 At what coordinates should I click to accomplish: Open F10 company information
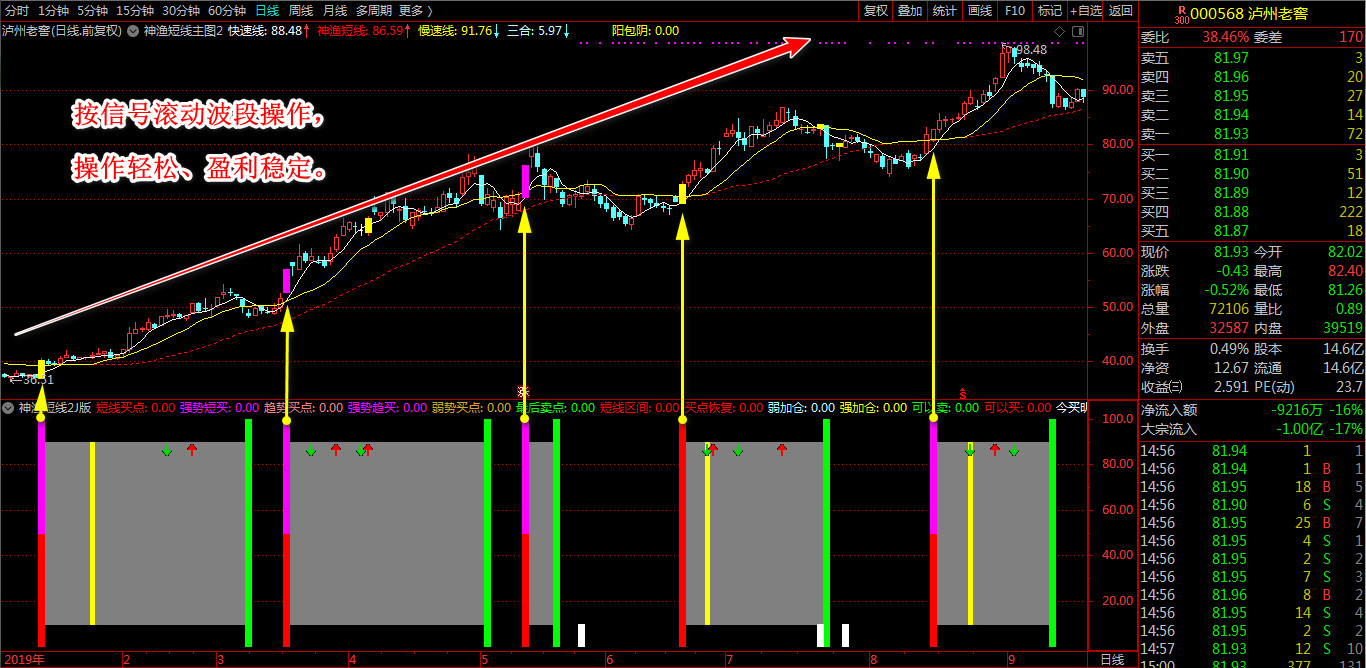1015,10
